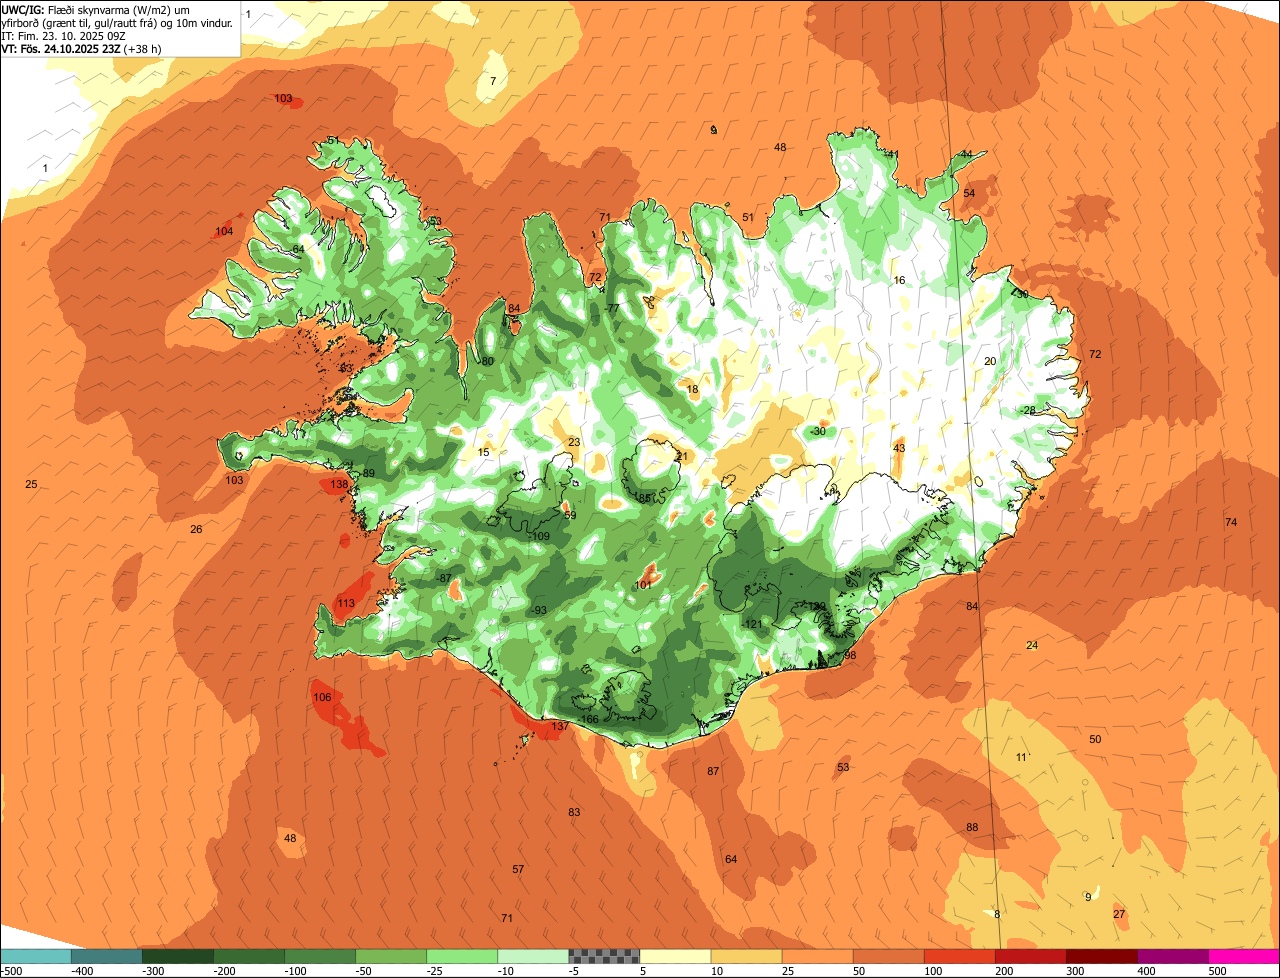Screen dimensions: 1280x978
Task: Pick the dark maroon legend swatch between 300 and 400
Action: click(x=1100, y=956)
